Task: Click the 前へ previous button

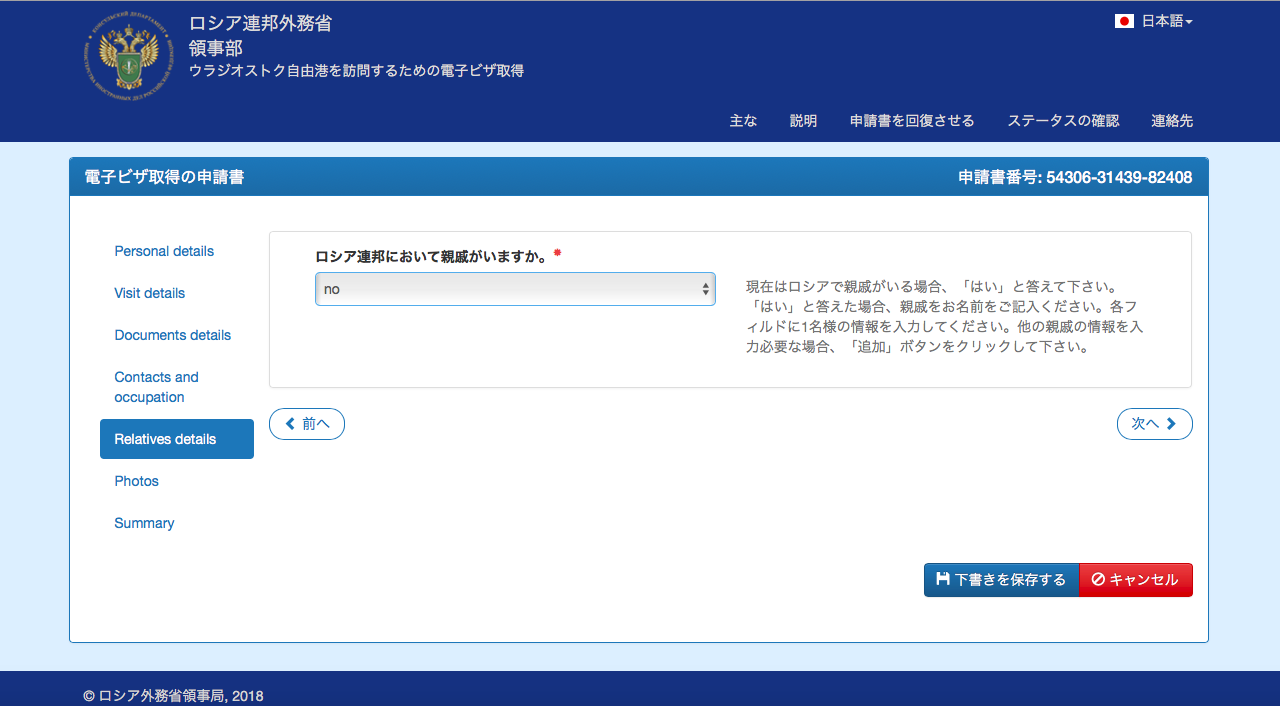Action: tap(307, 424)
